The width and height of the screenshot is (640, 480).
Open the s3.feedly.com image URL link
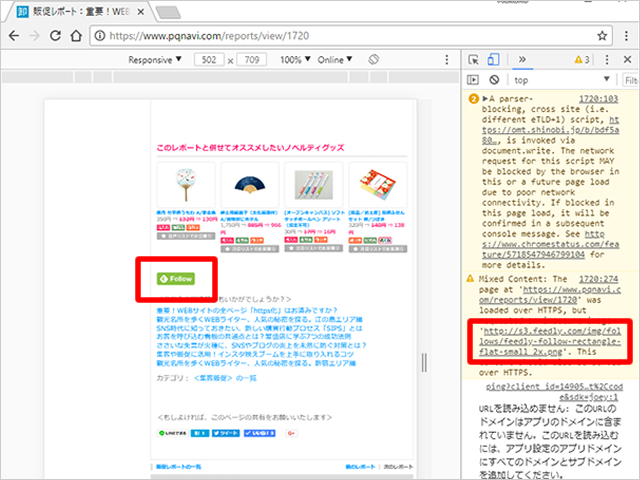coord(550,341)
